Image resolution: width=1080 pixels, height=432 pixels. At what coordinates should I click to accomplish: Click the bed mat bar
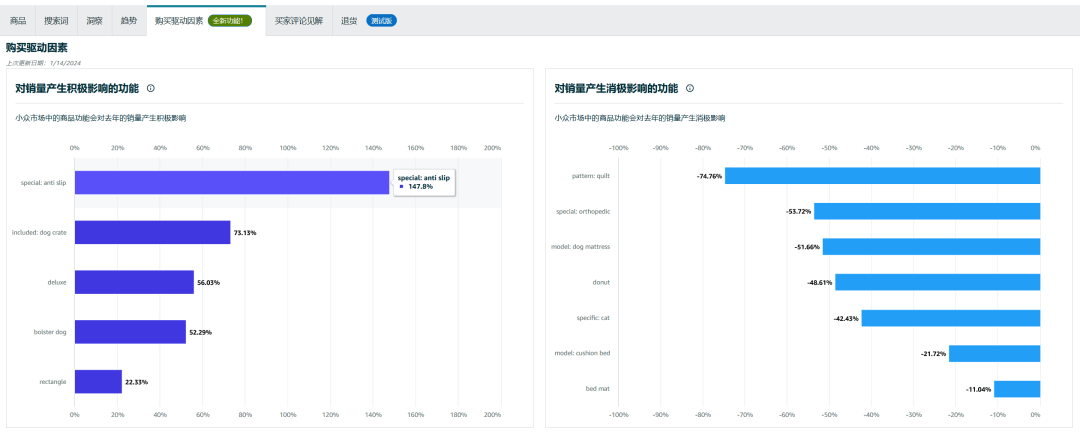pyautogui.click(x=1016, y=389)
